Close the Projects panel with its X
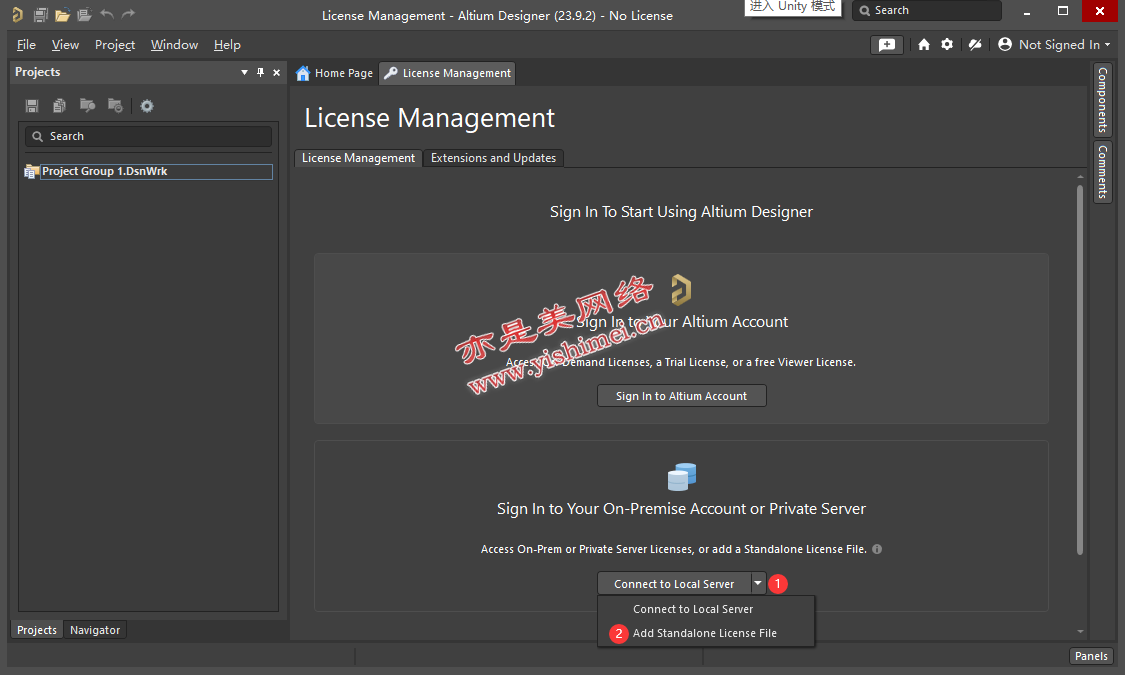This screenshot has width=1125, height=675. (x=276, y=72)
